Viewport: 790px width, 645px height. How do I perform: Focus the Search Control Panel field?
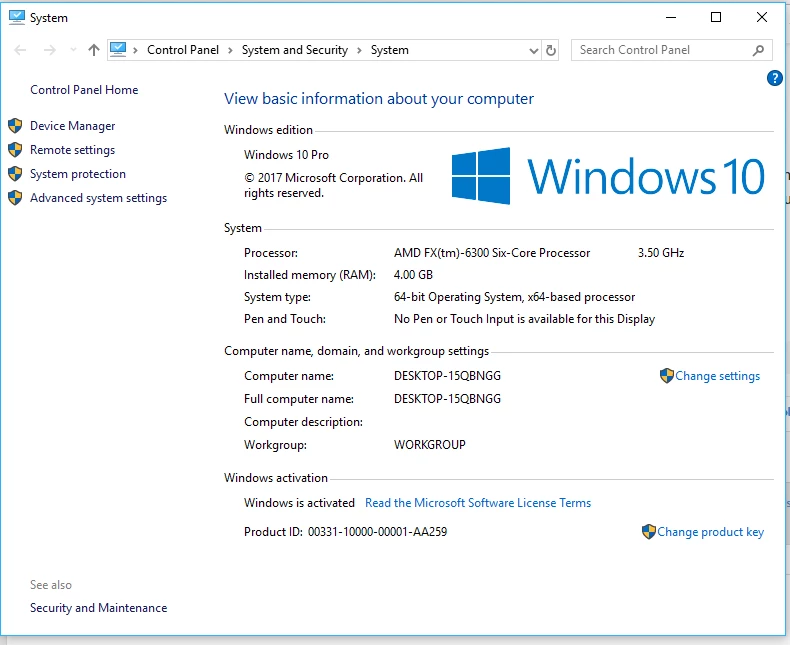click(671, 50)
